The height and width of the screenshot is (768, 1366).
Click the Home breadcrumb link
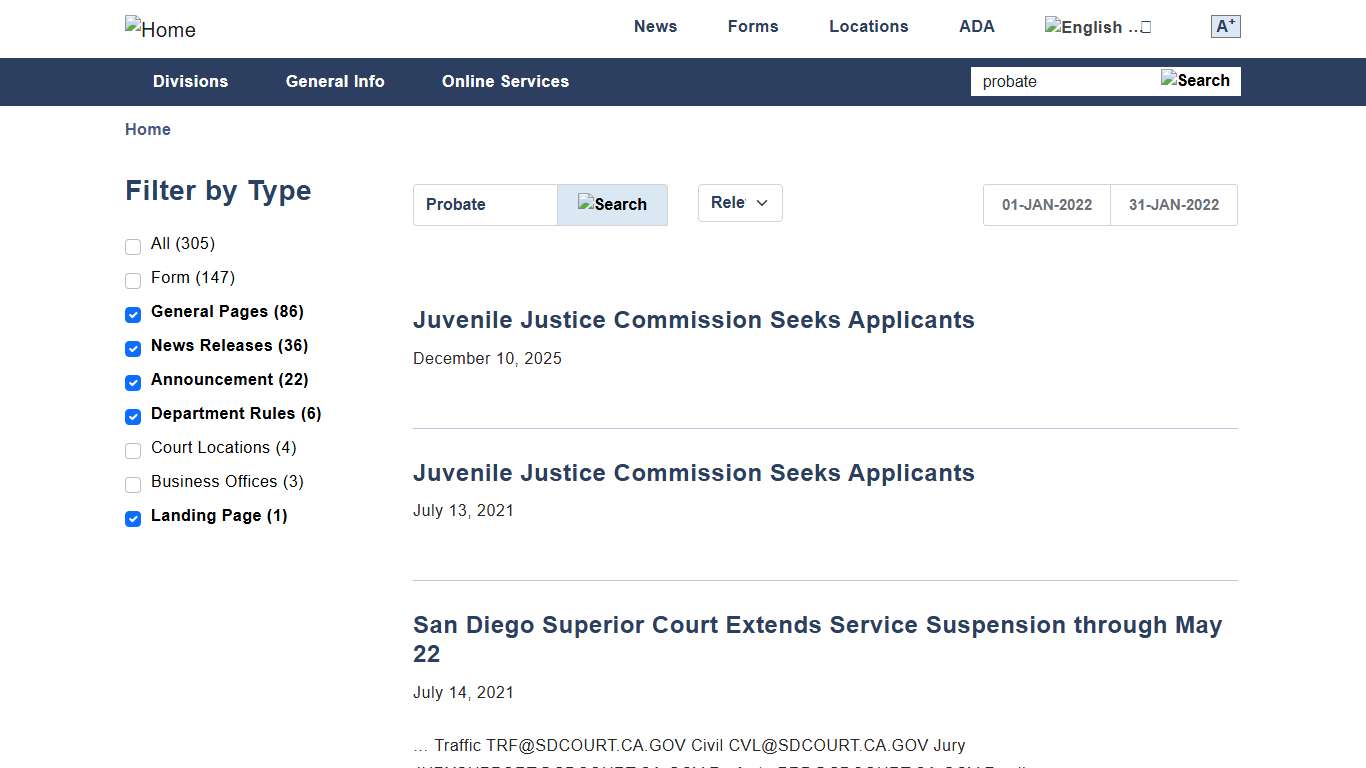click(x=147, y=129)
